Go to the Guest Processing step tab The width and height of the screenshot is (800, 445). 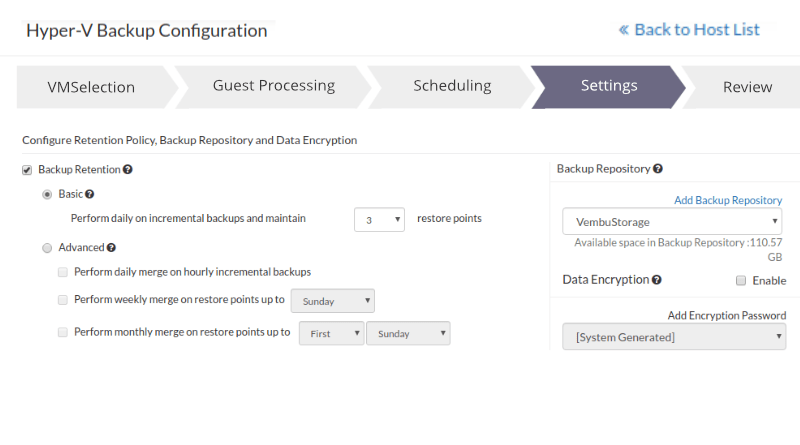click(x=273, y=86)
